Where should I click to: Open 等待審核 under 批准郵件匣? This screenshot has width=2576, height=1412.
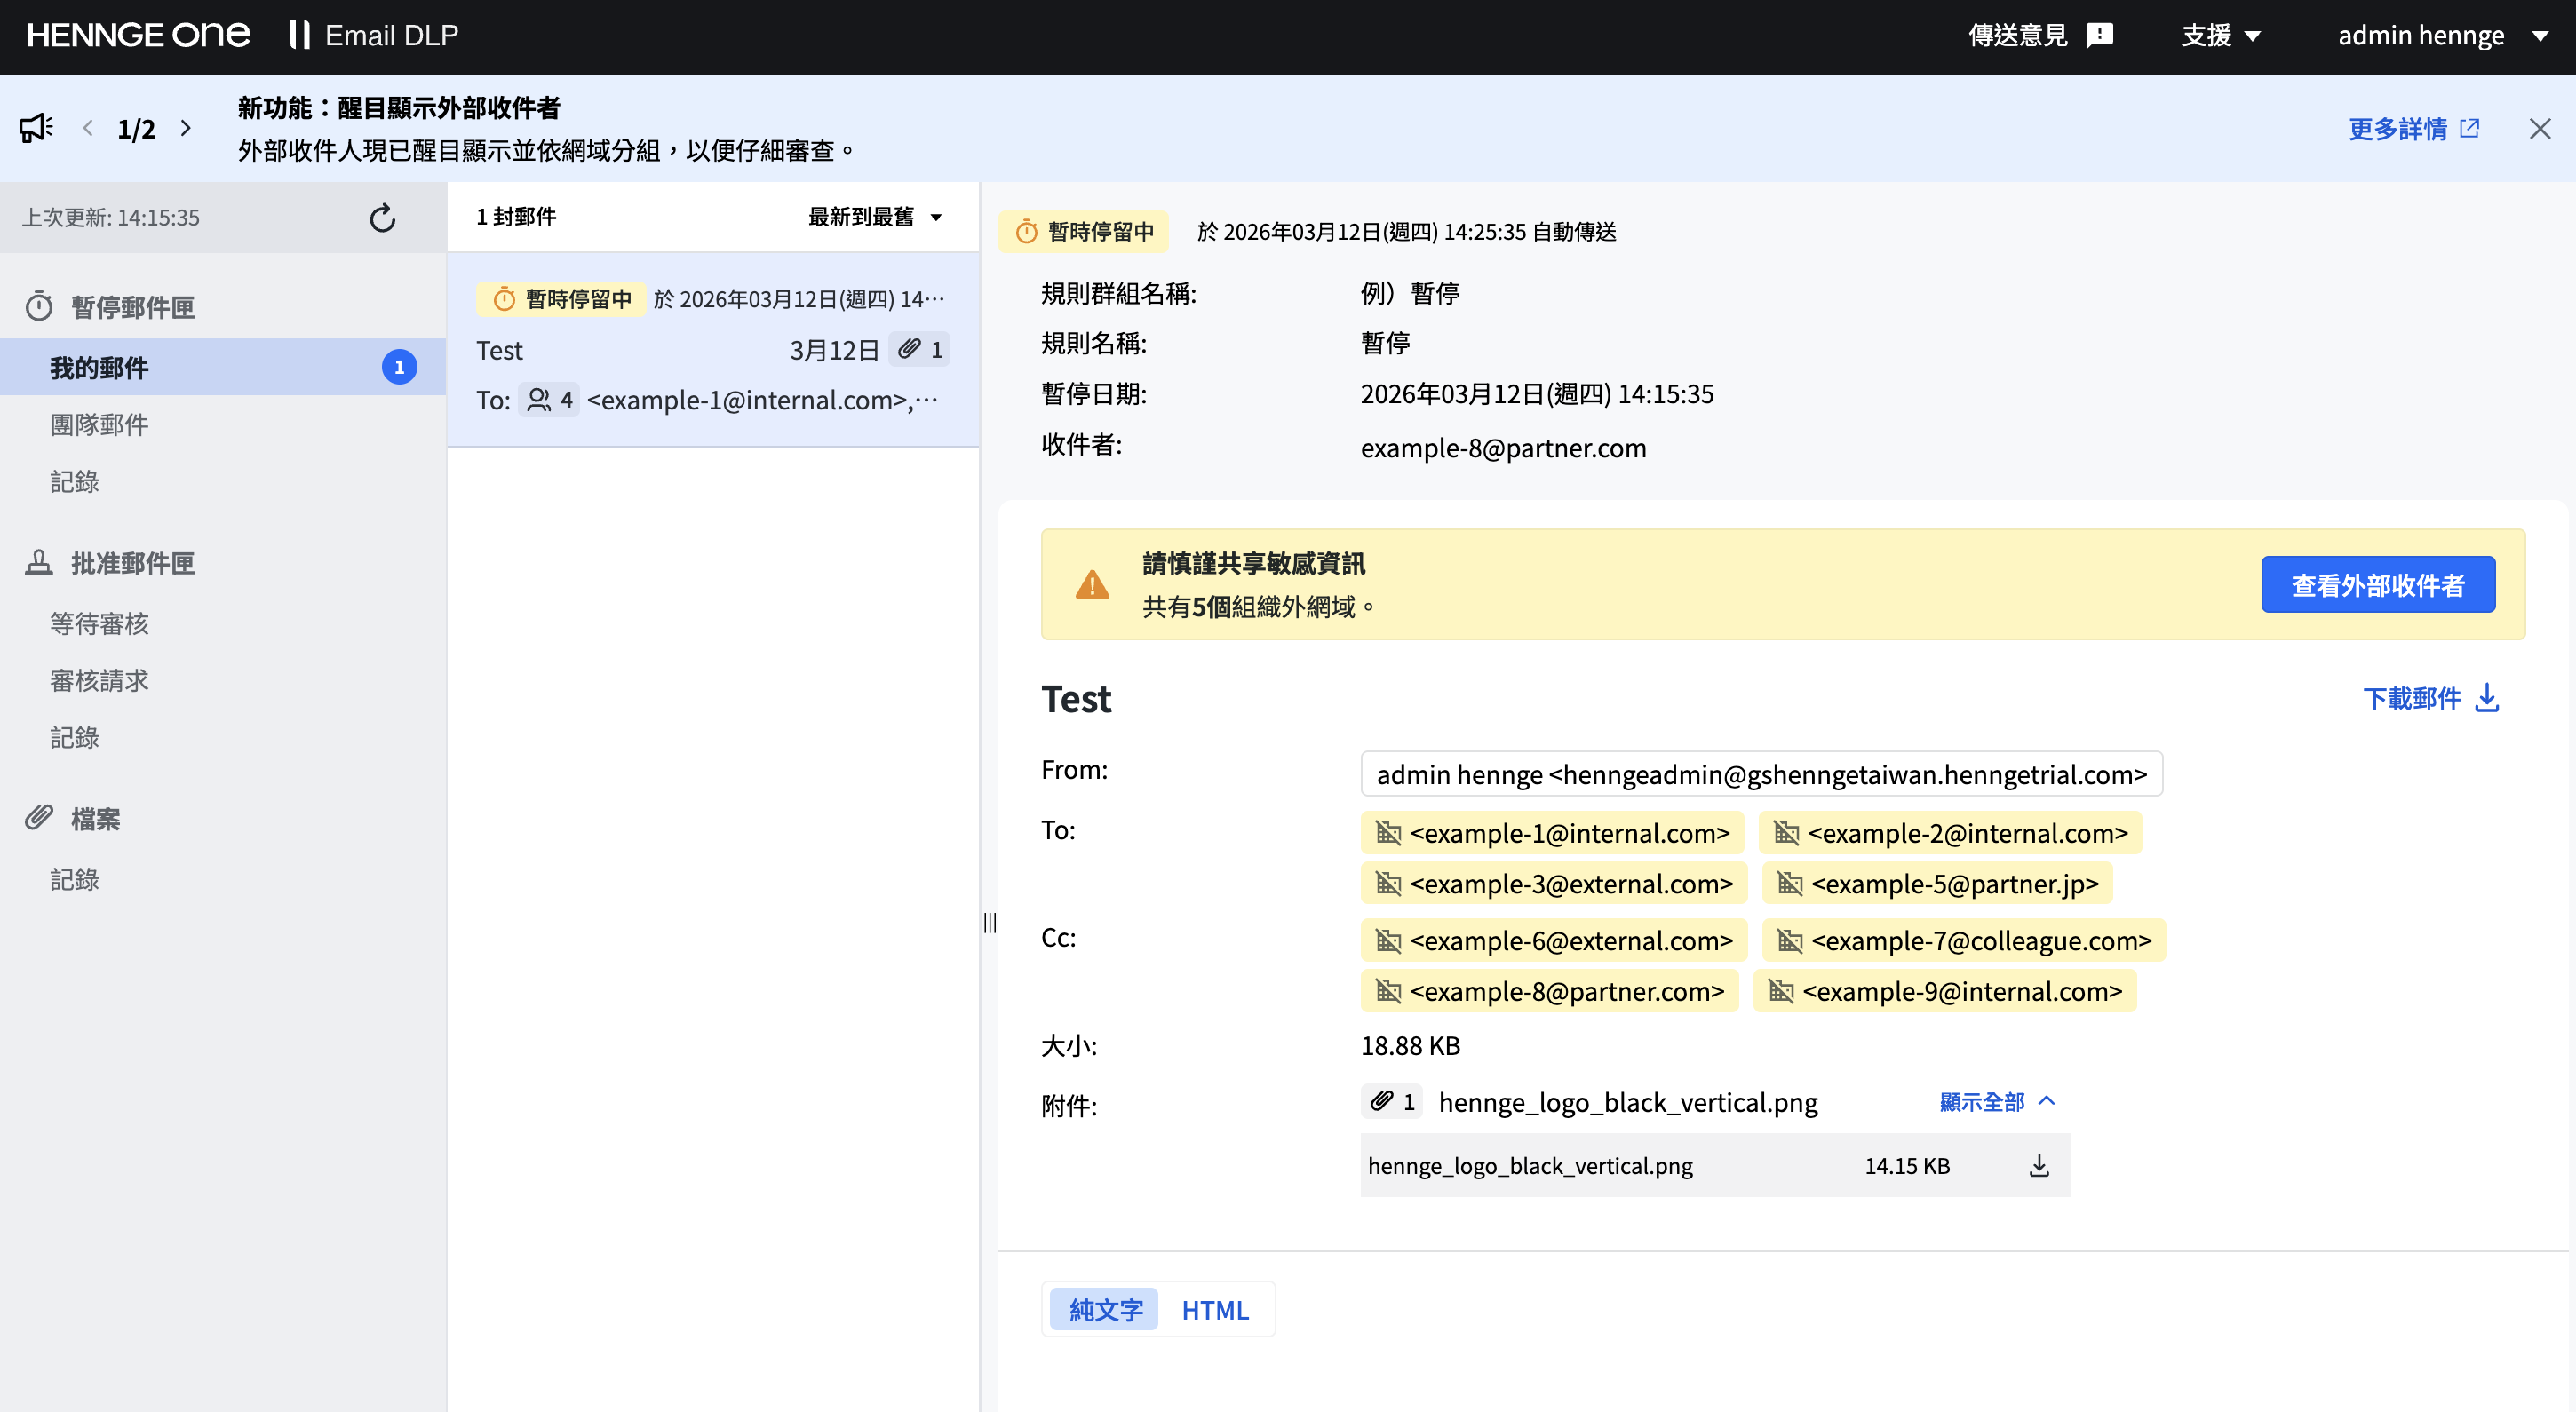tap(99, 623)
